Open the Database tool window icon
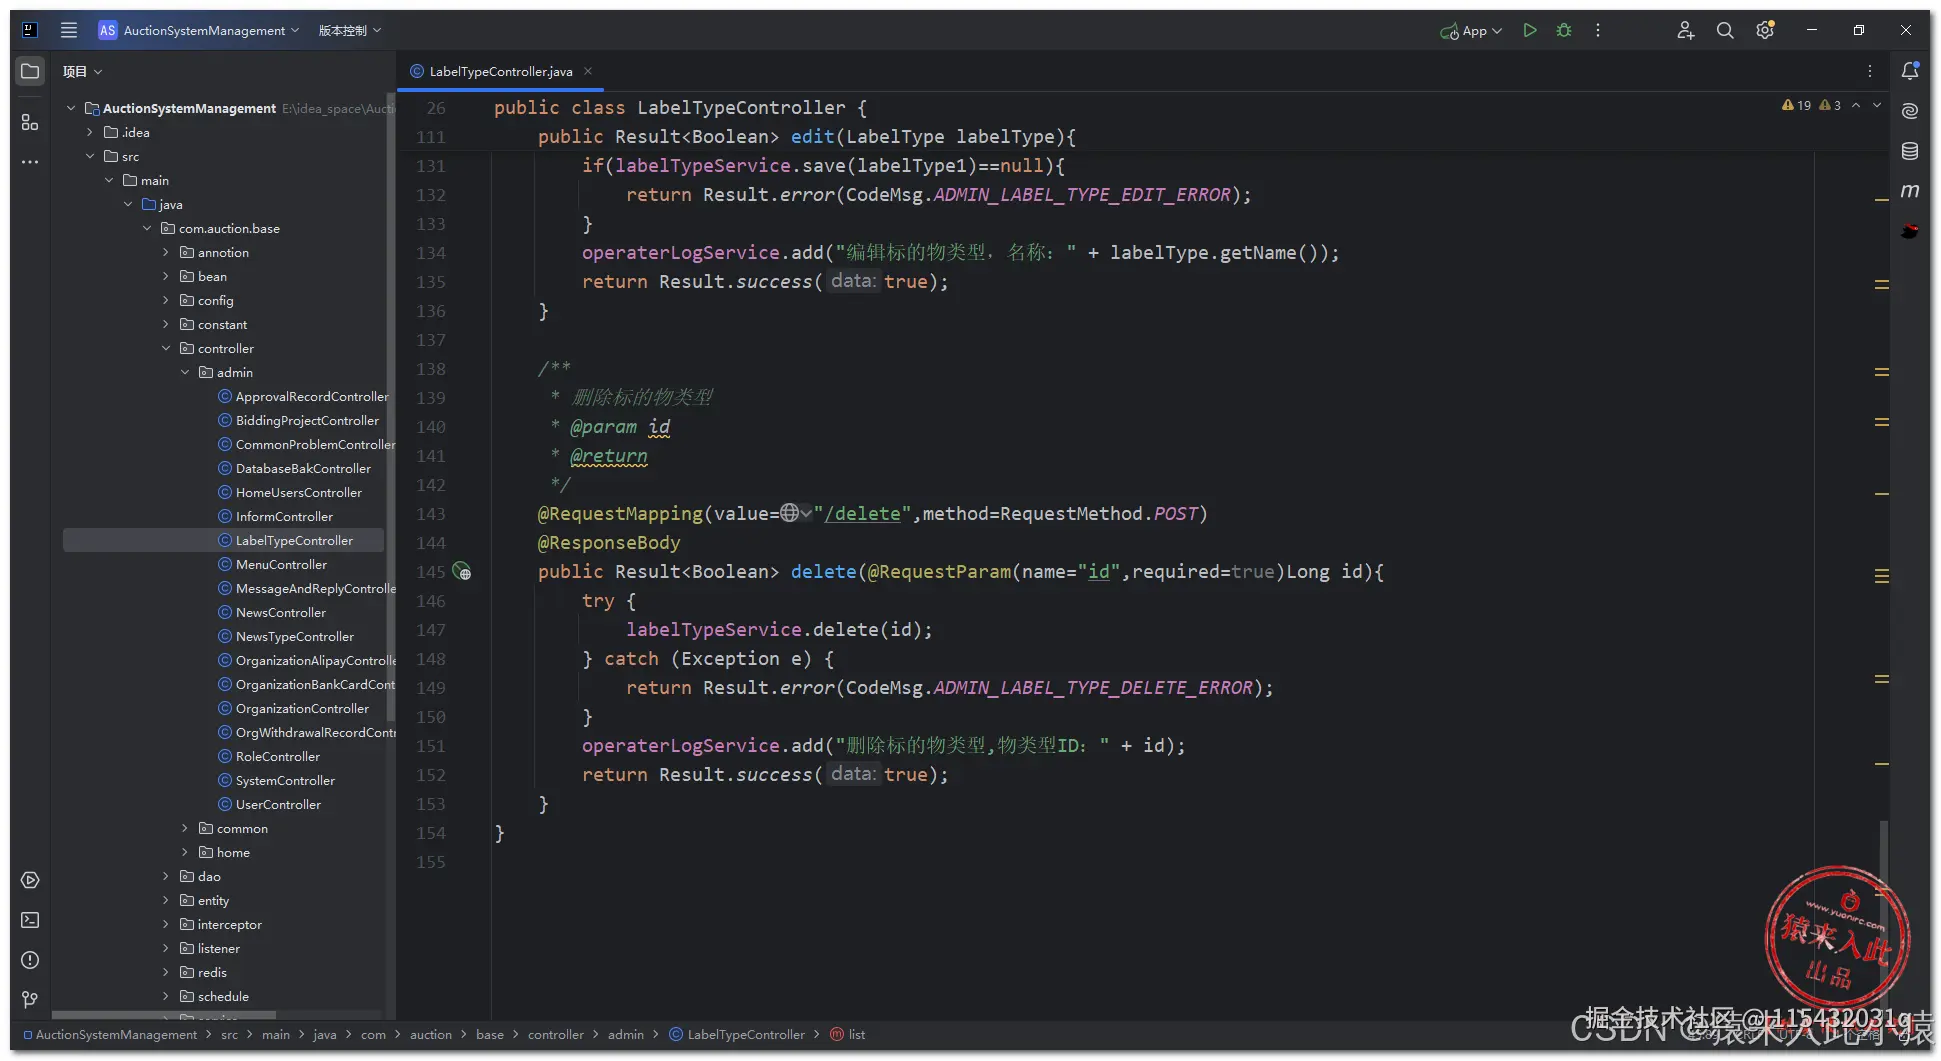 coord(1910,151)
